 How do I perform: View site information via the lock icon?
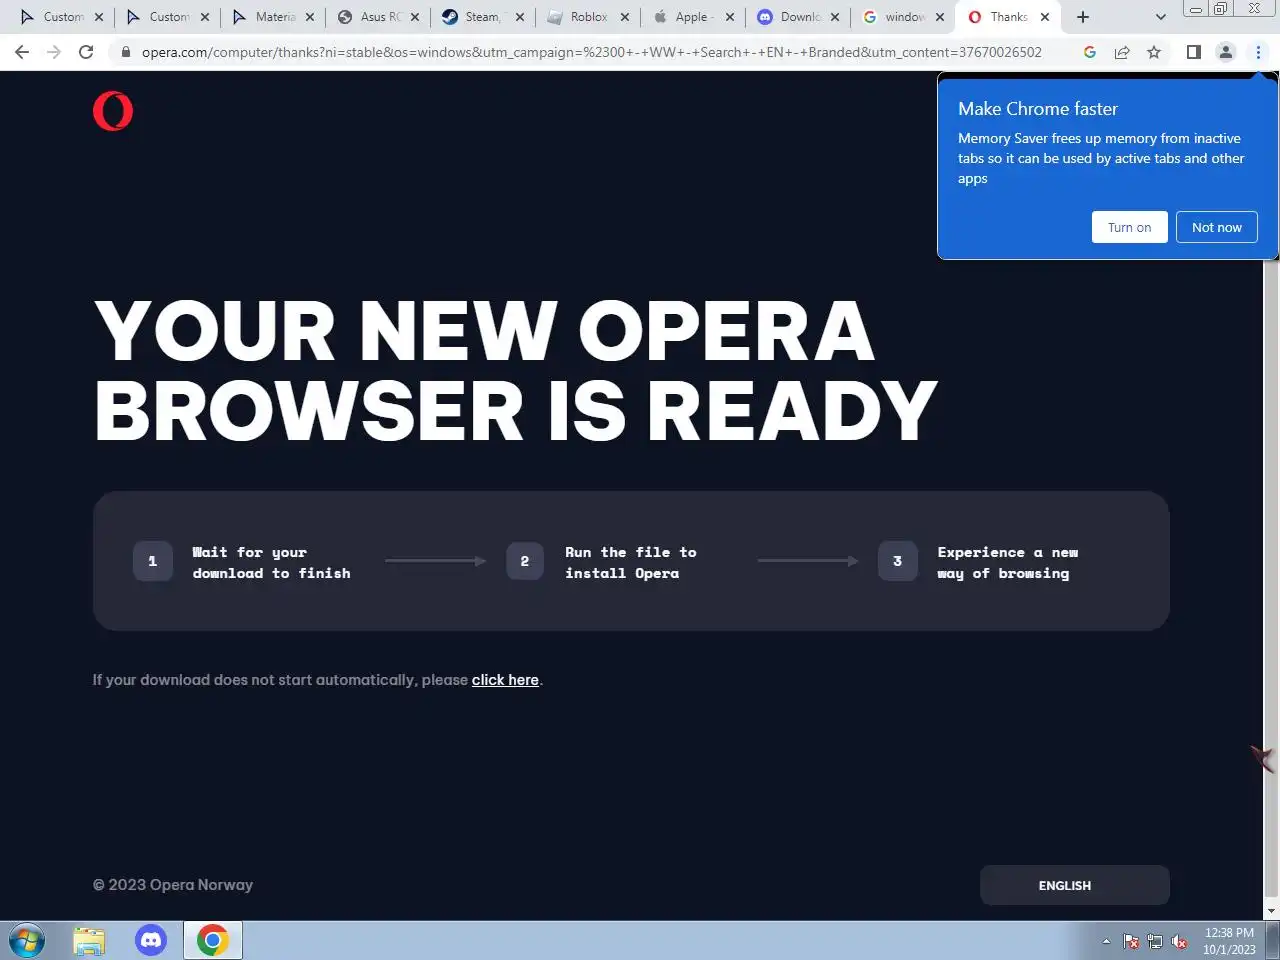click(x=125, y=52)
